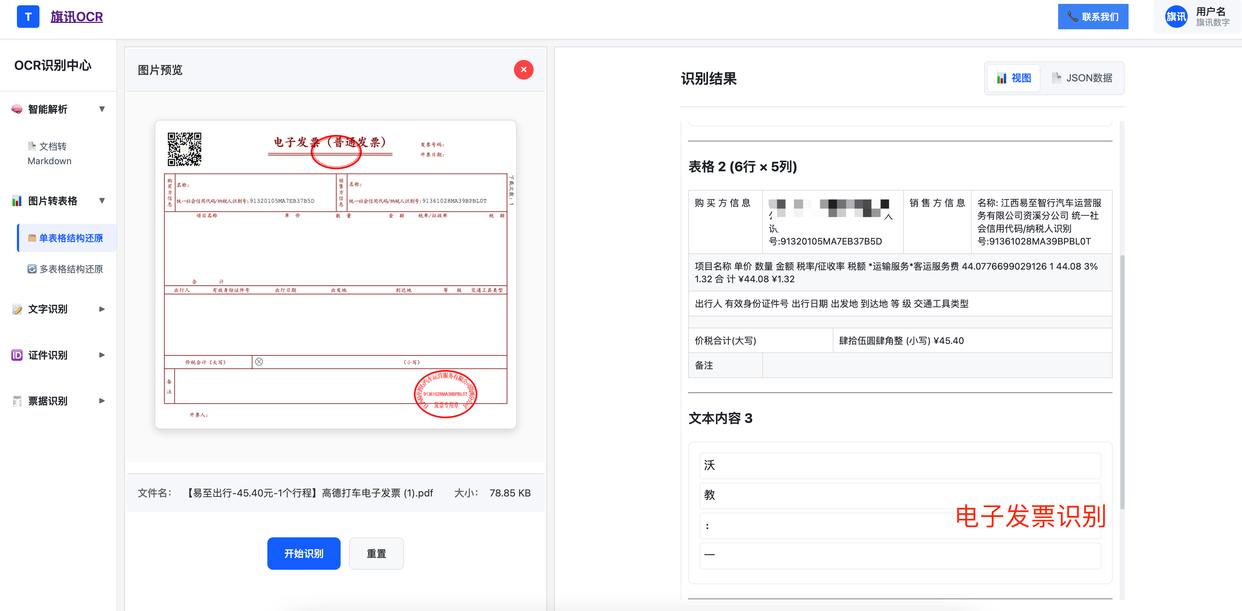Switch to the JSON数据 tab
Screen dimensions: 1242x611
[x=1082, y=78]
